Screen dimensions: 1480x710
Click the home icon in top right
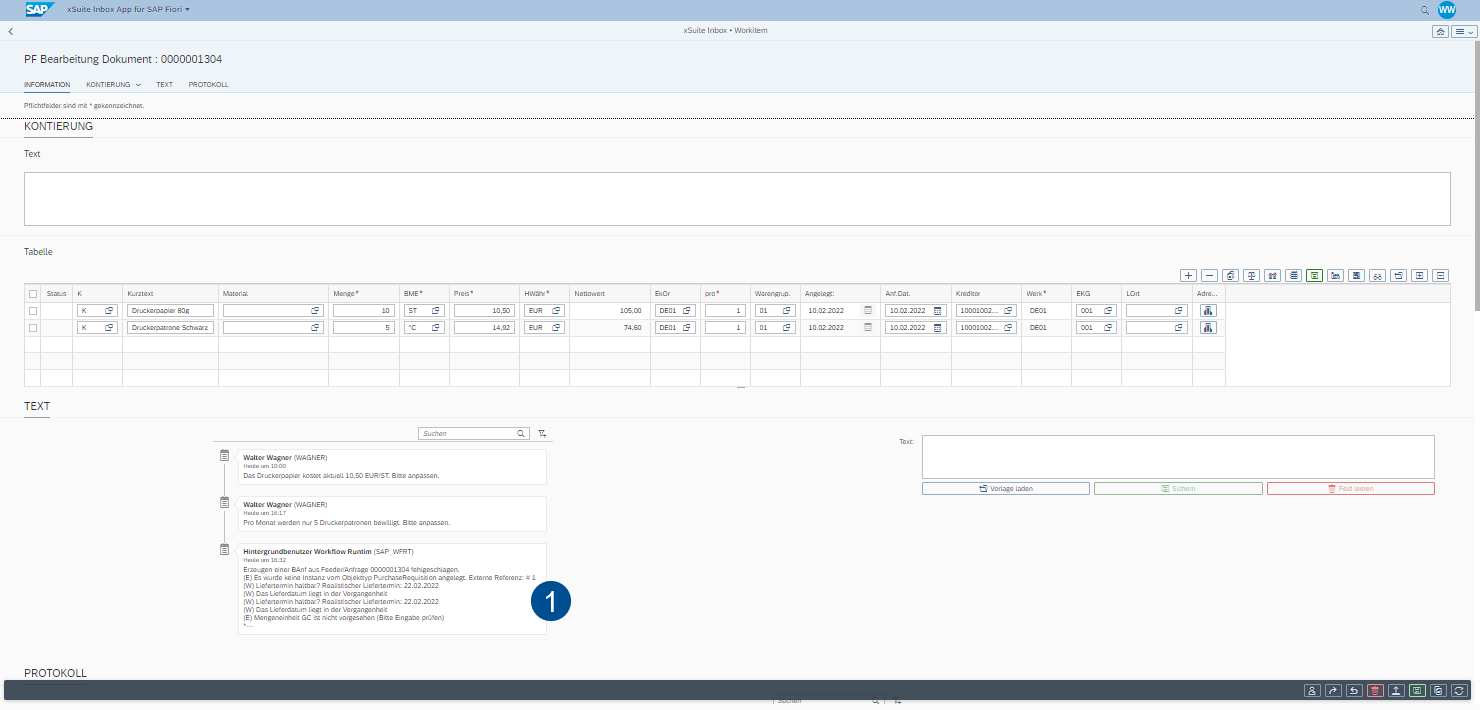[x=1440, y=31]
